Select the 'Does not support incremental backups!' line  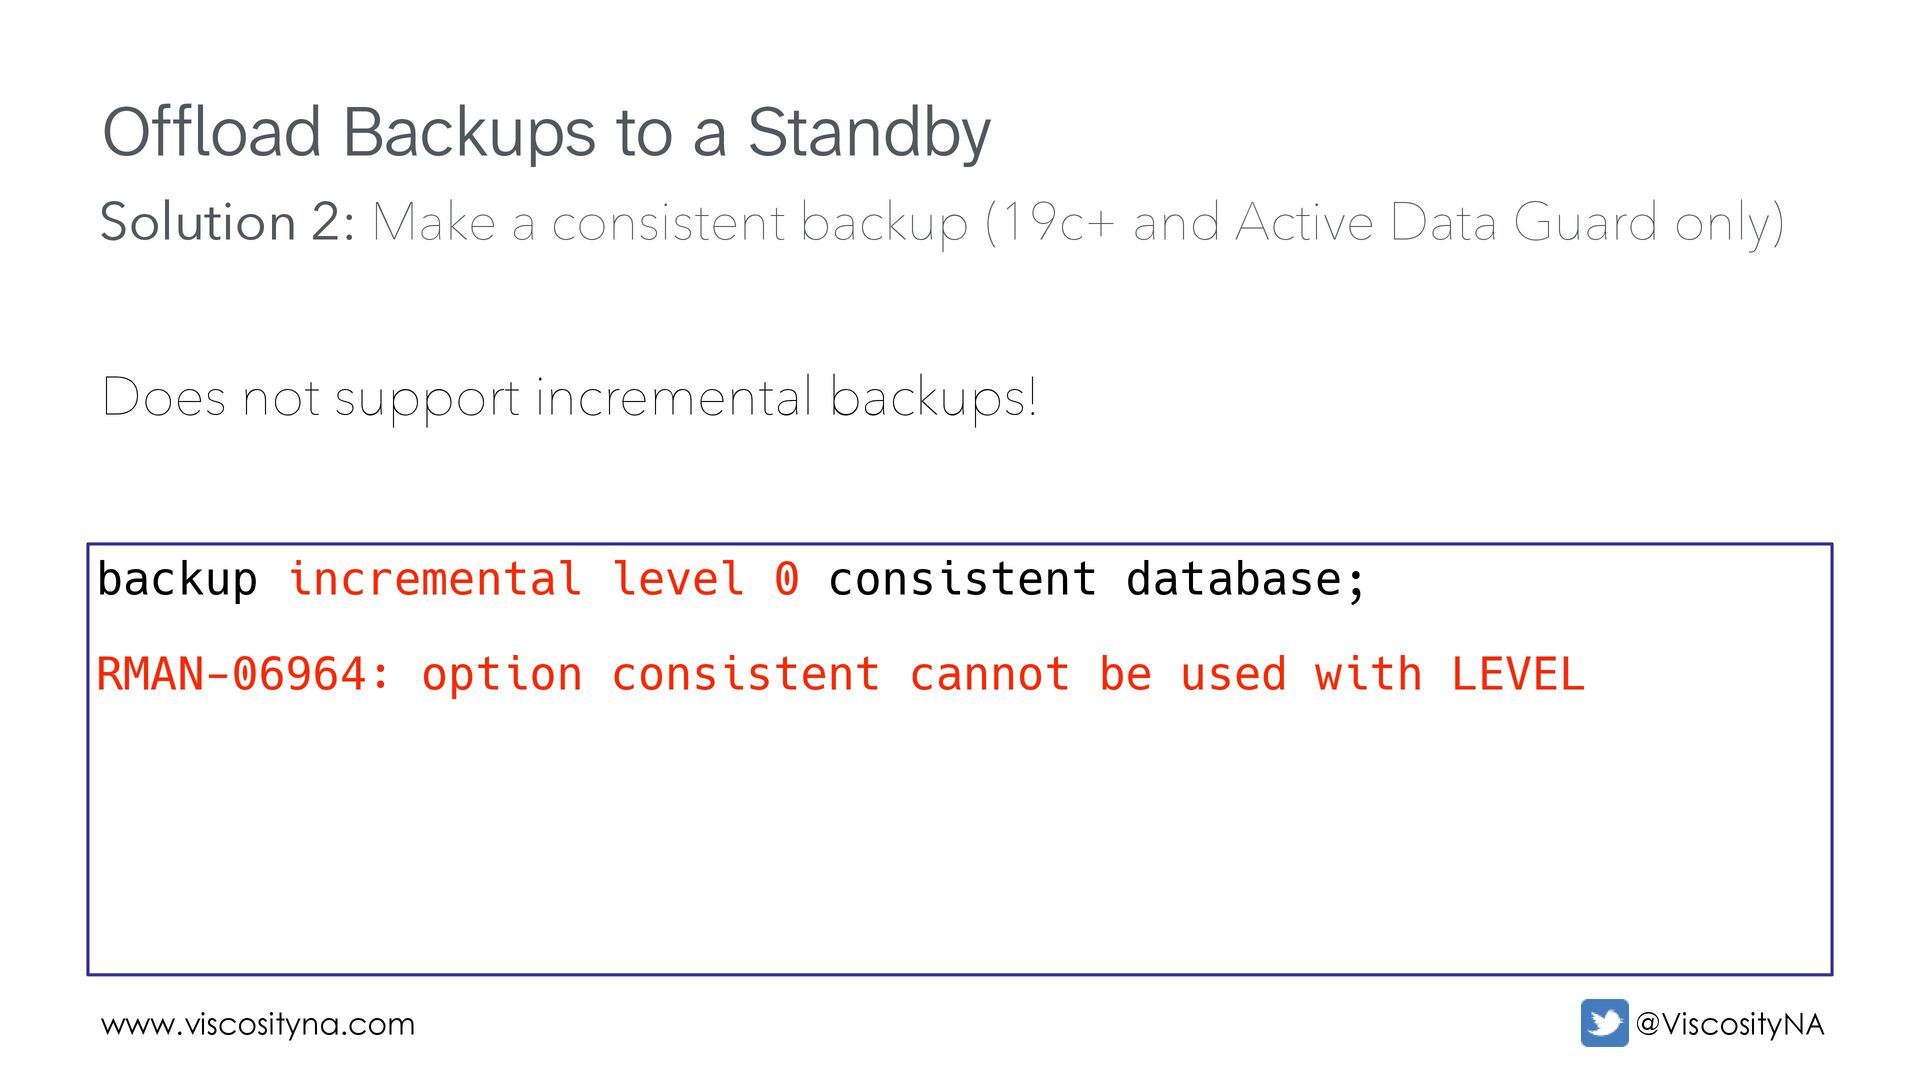pyautogui.click(x=570, y=398)
